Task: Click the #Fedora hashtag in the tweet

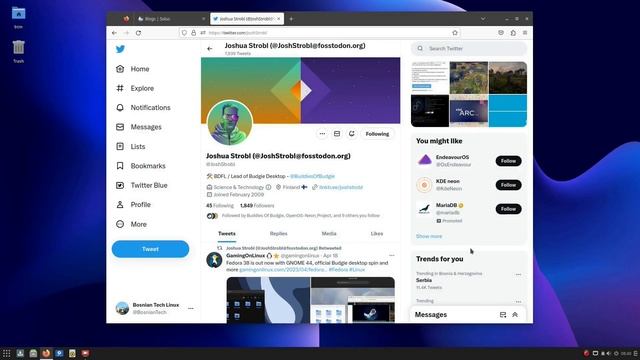Action: [x=338, y=270]
